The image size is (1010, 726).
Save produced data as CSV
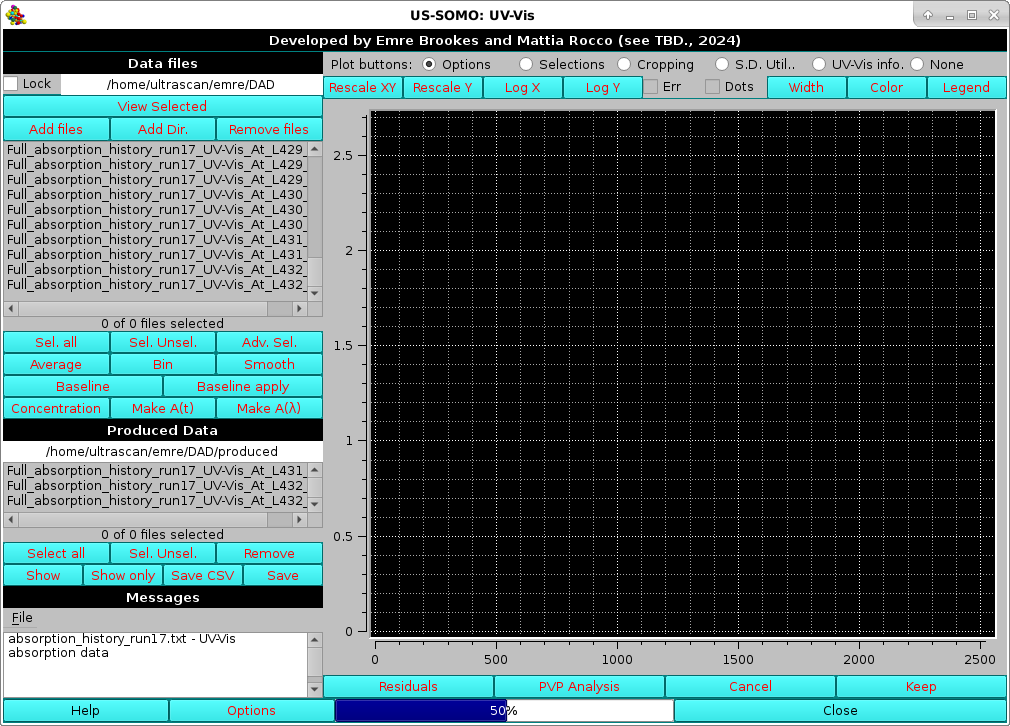[x=202, y=575]
